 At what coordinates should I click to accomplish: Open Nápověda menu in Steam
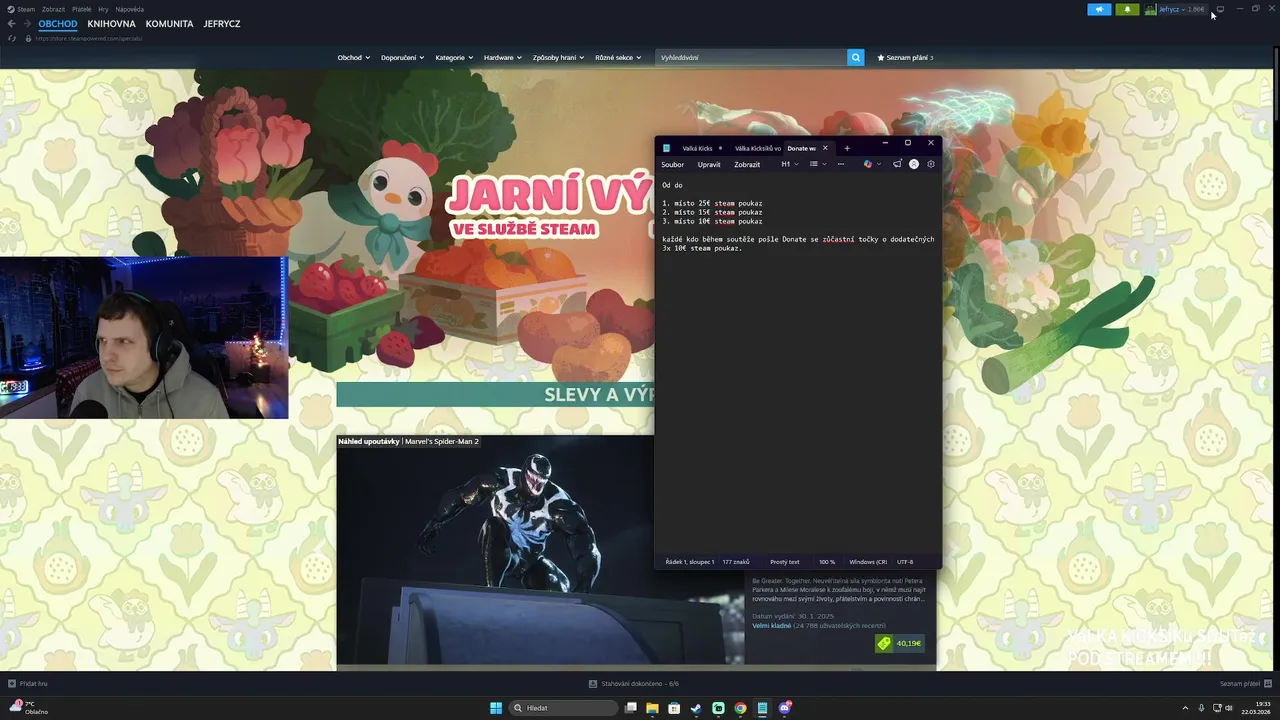[x=129, y=9]
